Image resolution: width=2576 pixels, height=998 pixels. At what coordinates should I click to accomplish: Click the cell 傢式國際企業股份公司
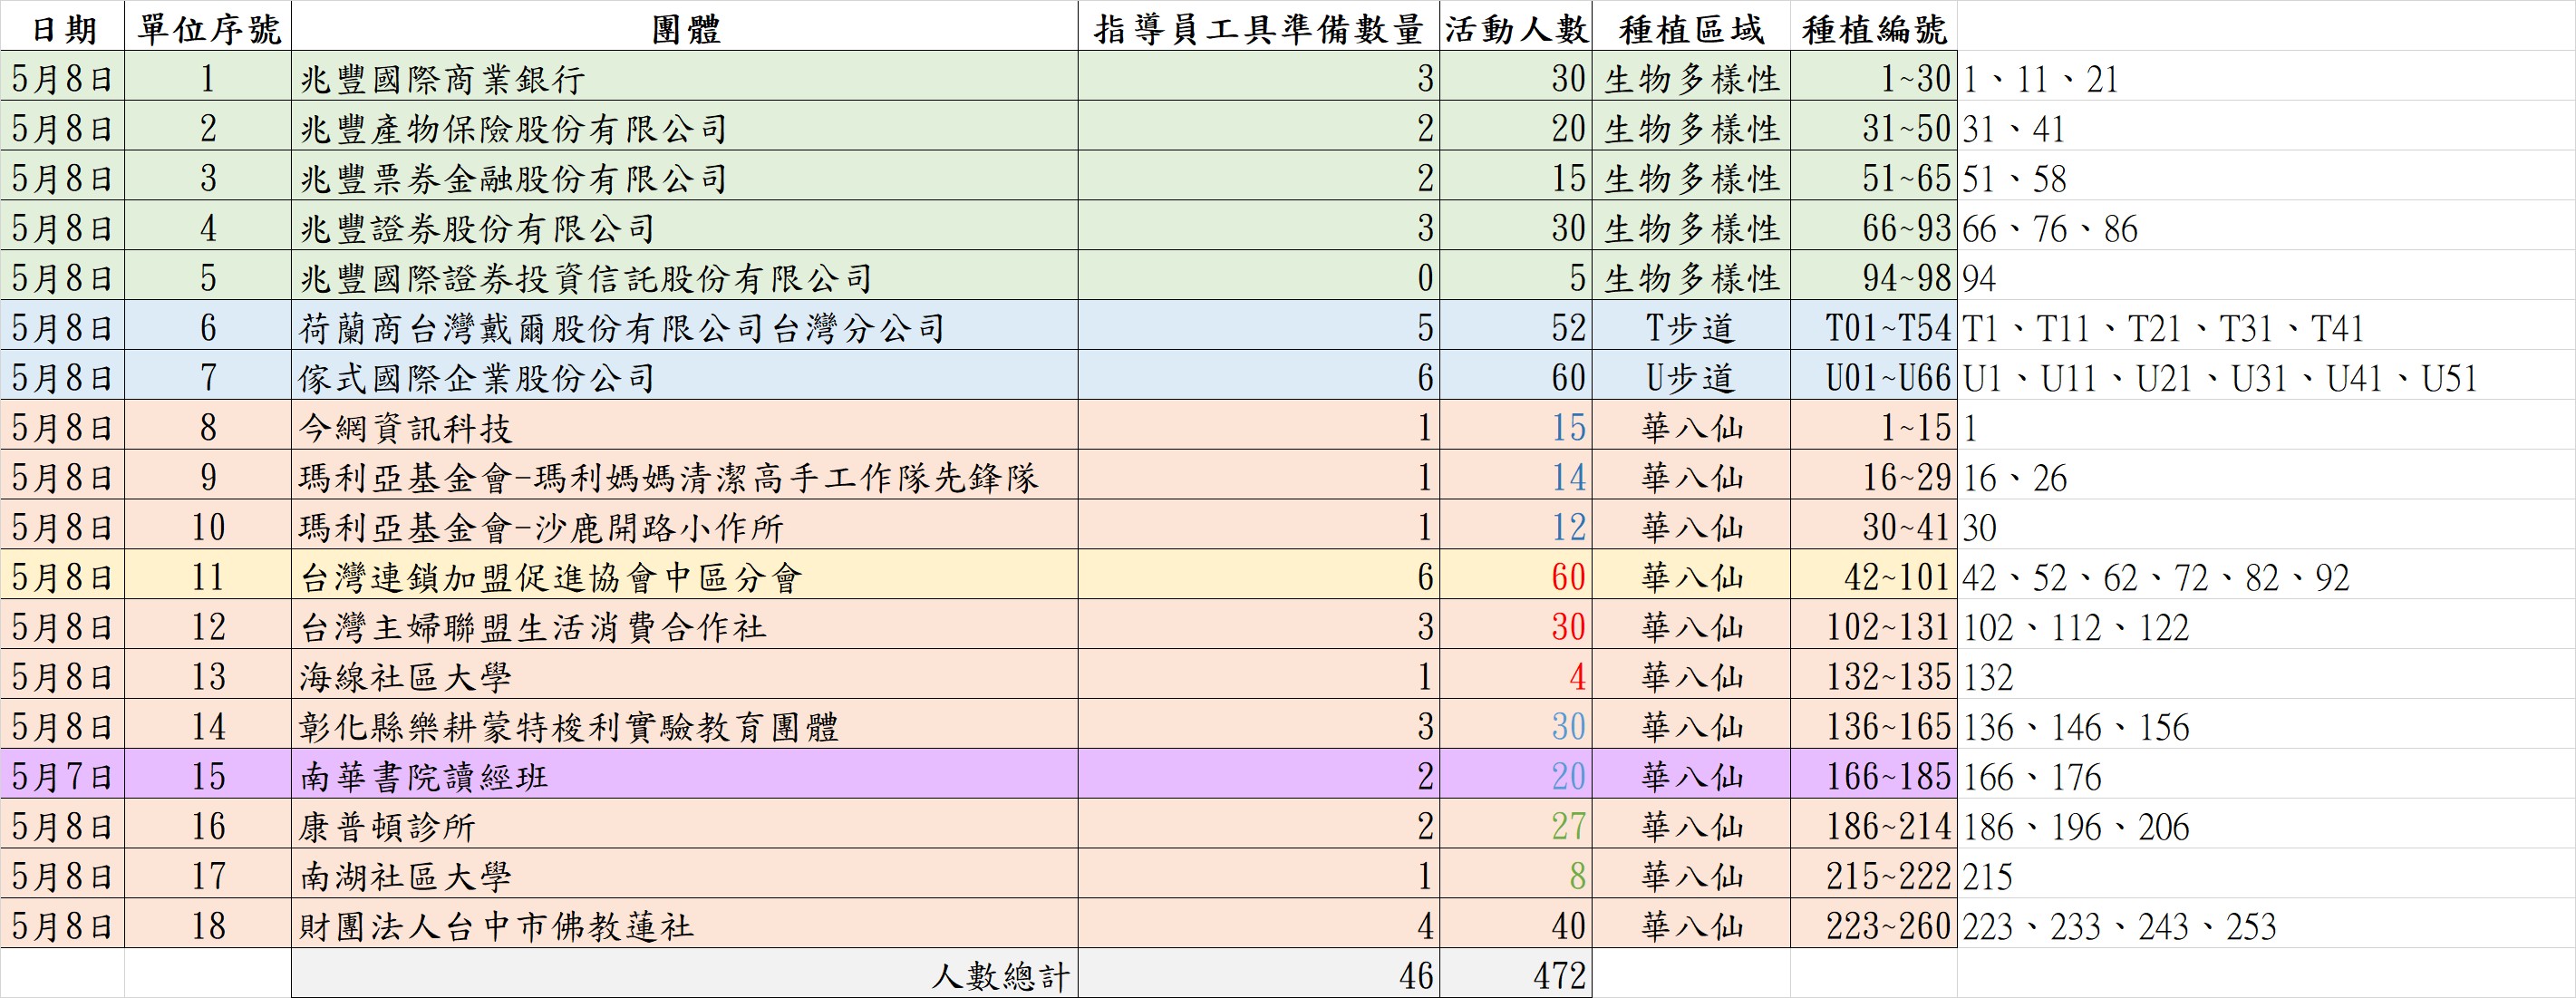point(685,377)
